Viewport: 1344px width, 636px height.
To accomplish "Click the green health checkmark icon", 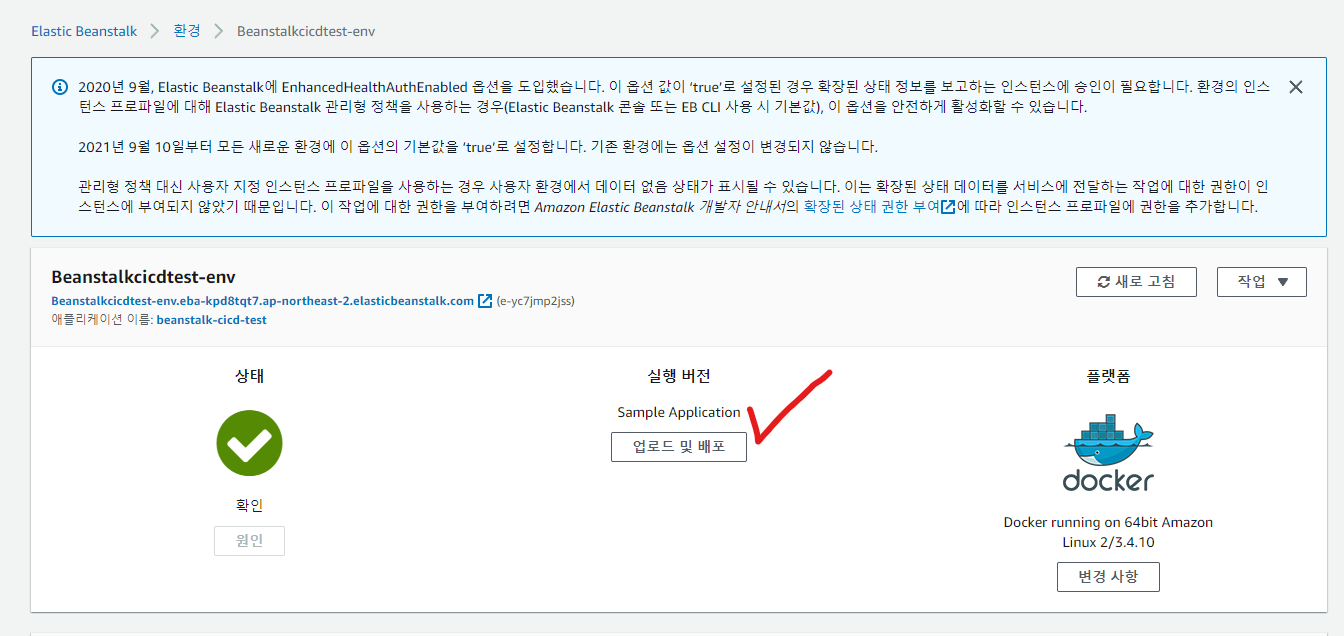I will tap(249, 443).
